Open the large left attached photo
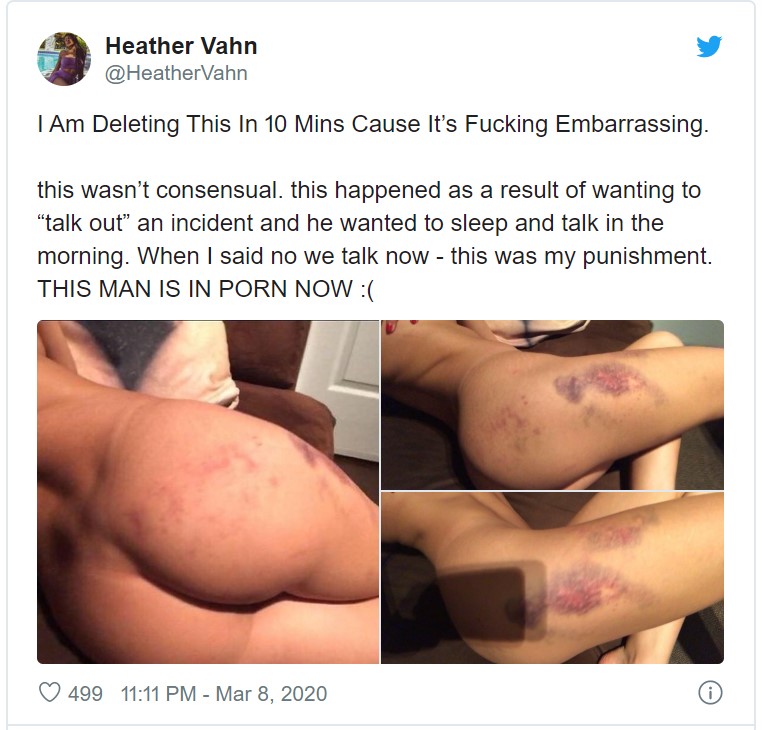The image size is (772, 730). [208, 492]
